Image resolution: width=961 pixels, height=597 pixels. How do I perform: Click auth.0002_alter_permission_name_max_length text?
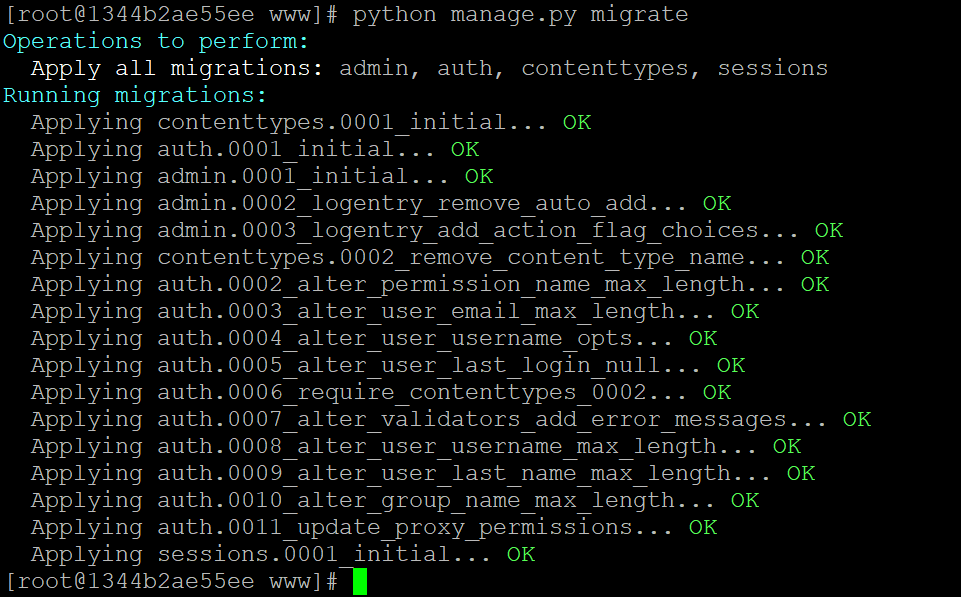pos(451,284)
